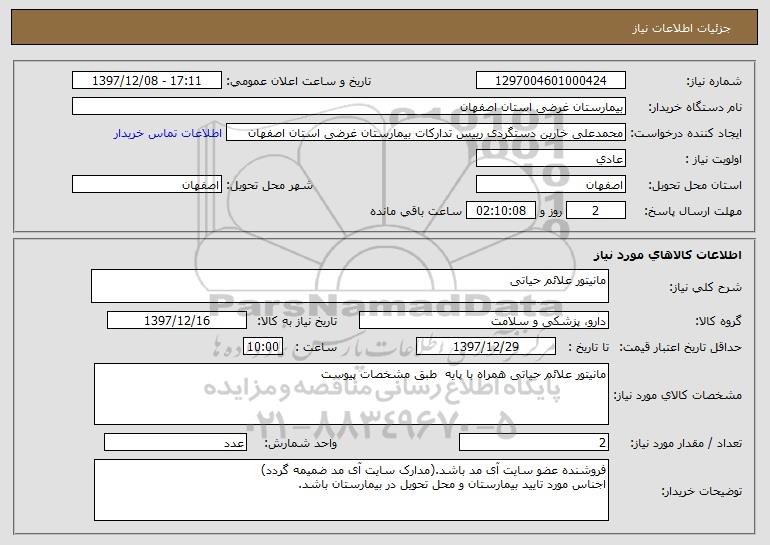Click the ساعت باقی مانده text

pos(416,211)
